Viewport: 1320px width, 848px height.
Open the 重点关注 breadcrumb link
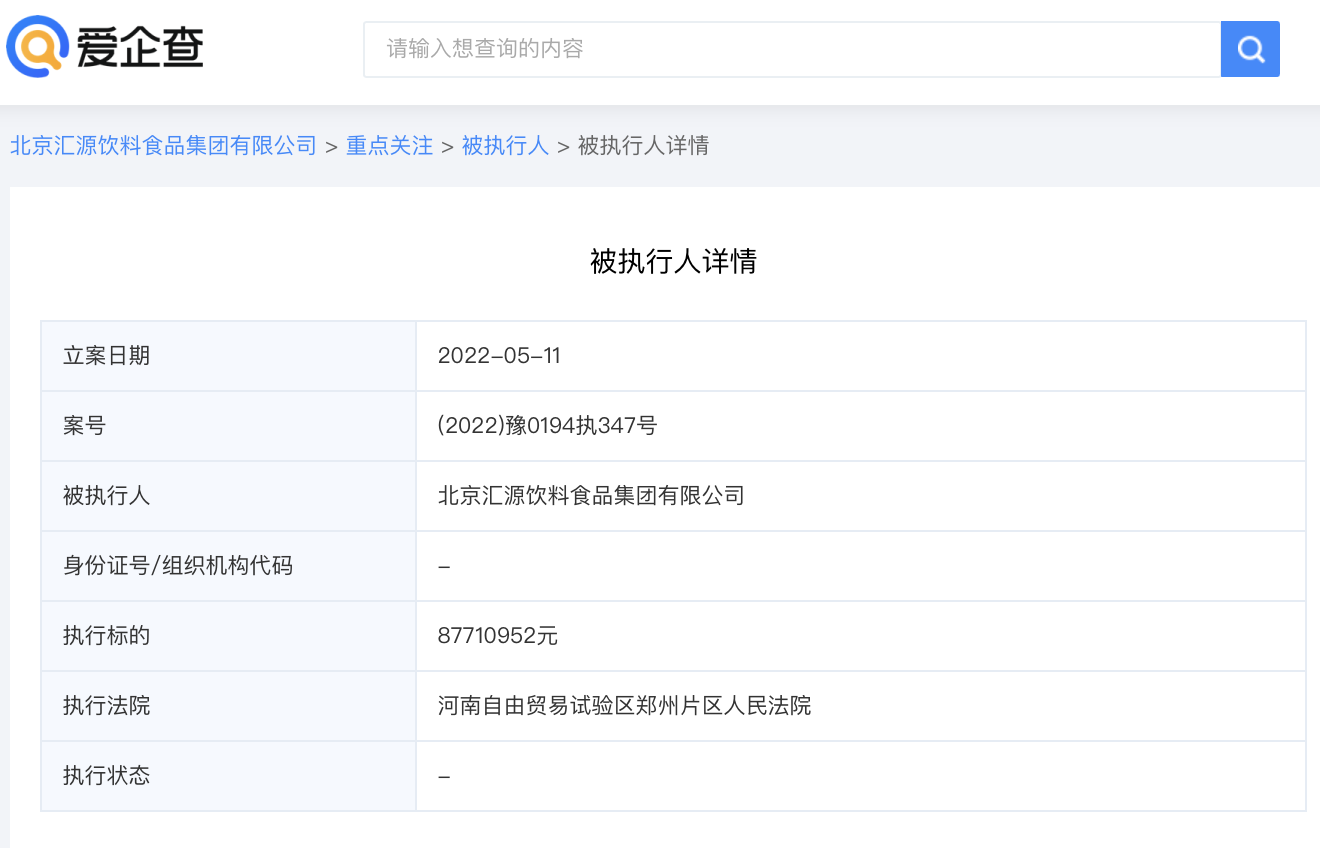389,145
